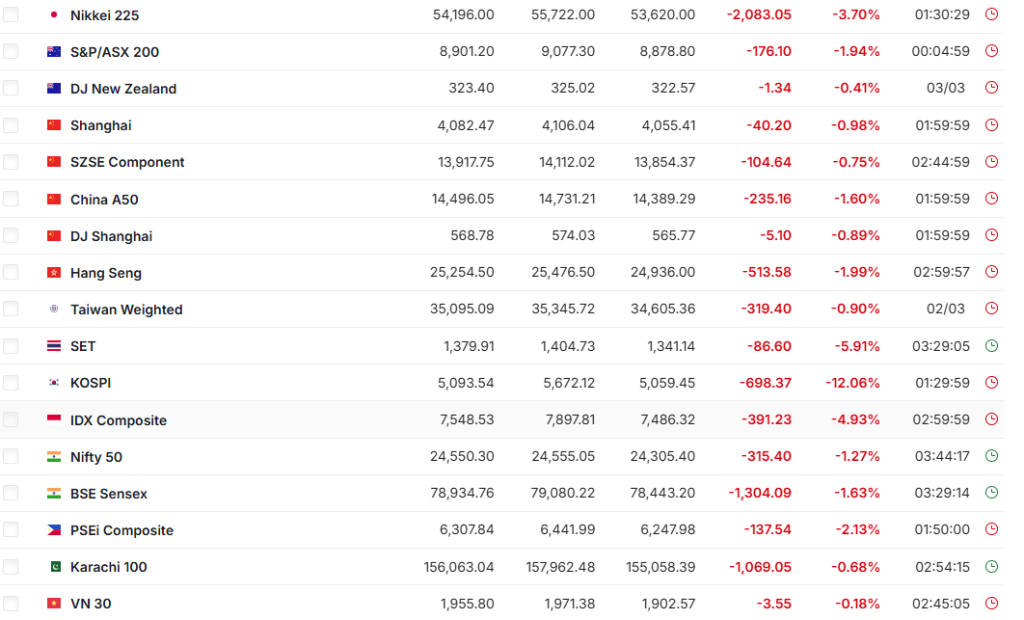
Task: Click the red clock icon in the KOSPI row
Action: [x=991, y=383]
